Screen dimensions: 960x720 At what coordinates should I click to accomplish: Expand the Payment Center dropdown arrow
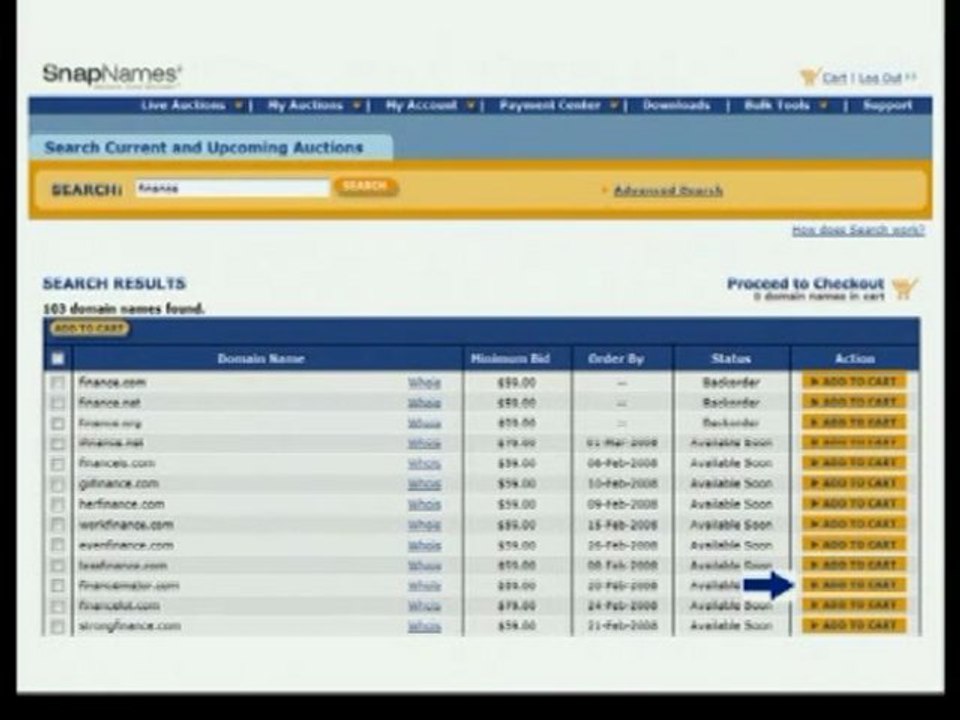pos(614,105)
